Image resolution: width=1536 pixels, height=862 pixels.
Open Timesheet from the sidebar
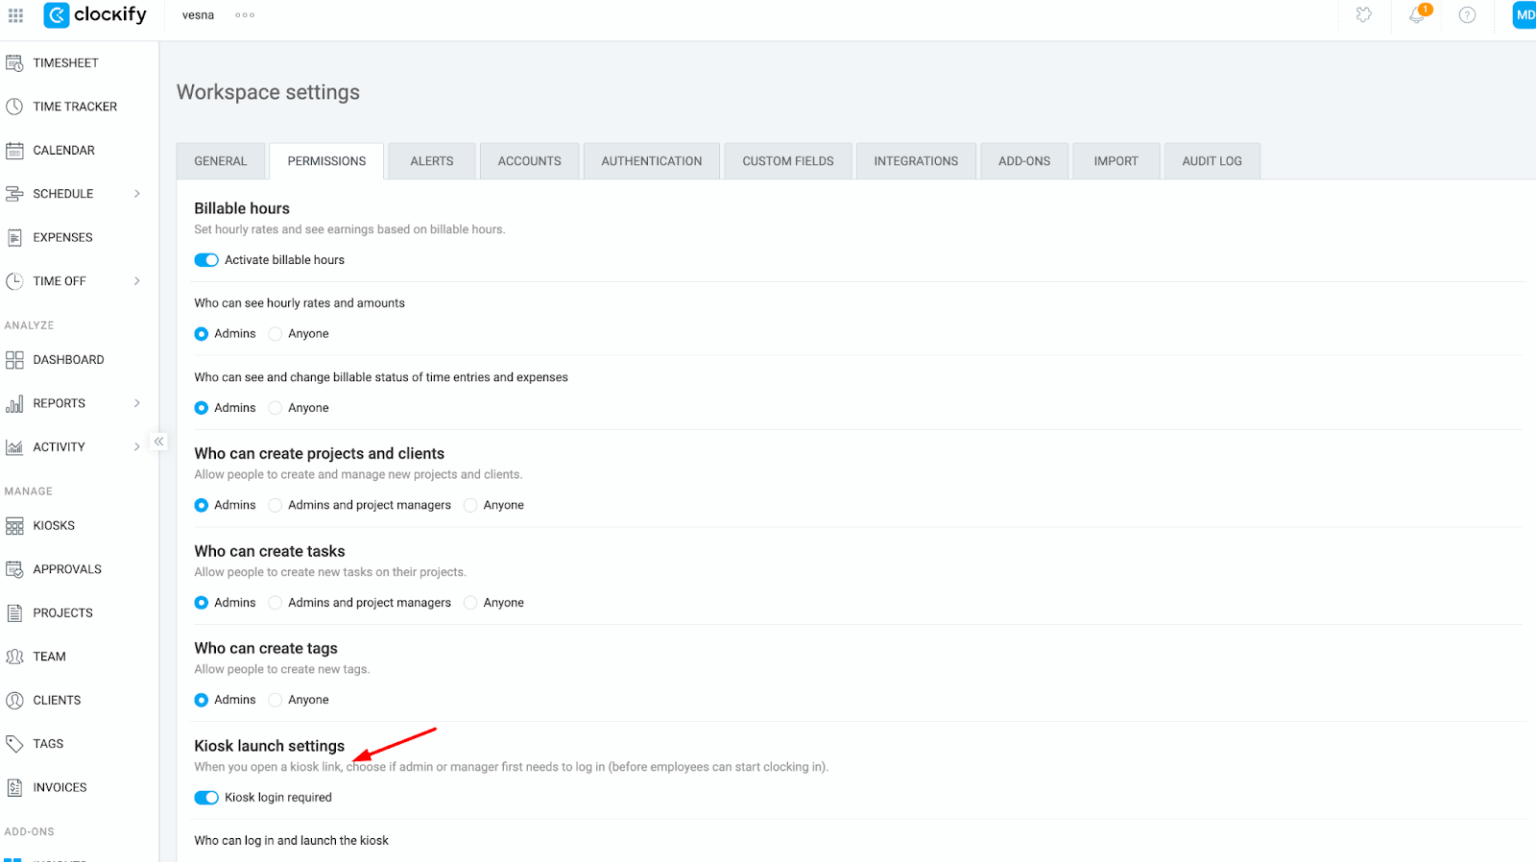pyautogui.click(x=65, y=63)
